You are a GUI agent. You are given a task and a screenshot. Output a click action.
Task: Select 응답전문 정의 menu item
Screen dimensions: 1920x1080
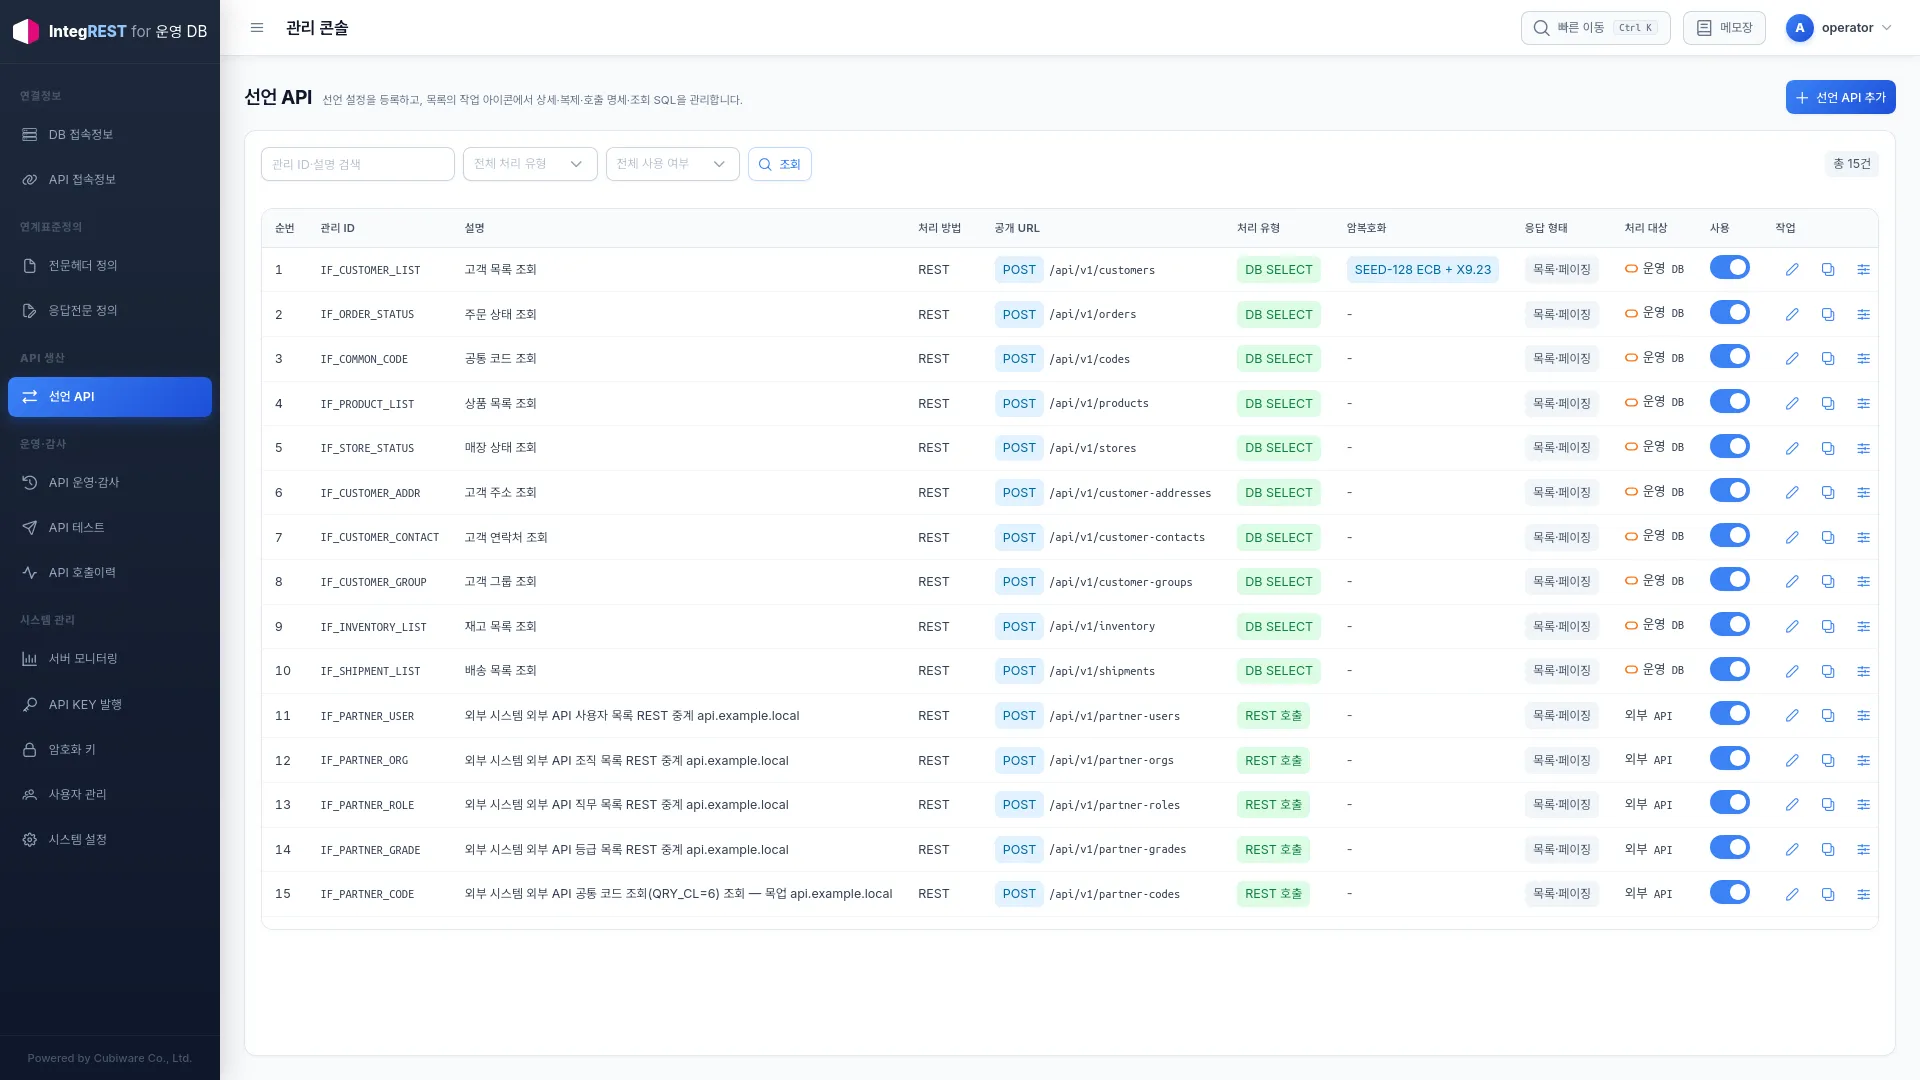point(110,311)
